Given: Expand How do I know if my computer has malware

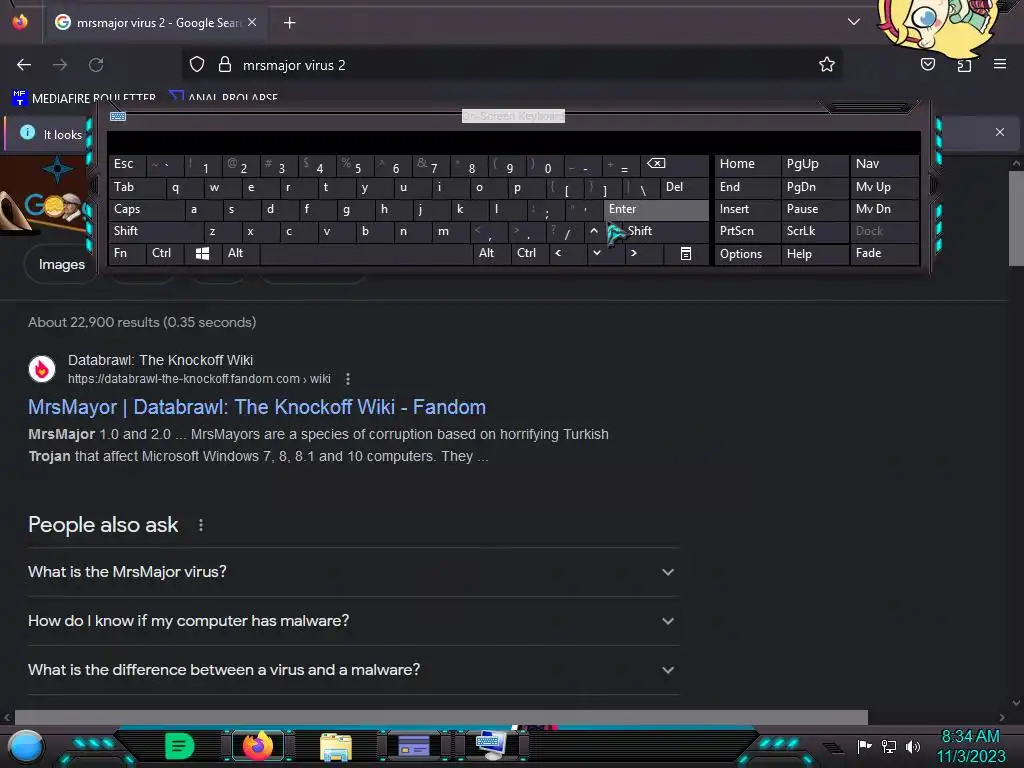Looking at the screenshot, I should pos(353,621).
